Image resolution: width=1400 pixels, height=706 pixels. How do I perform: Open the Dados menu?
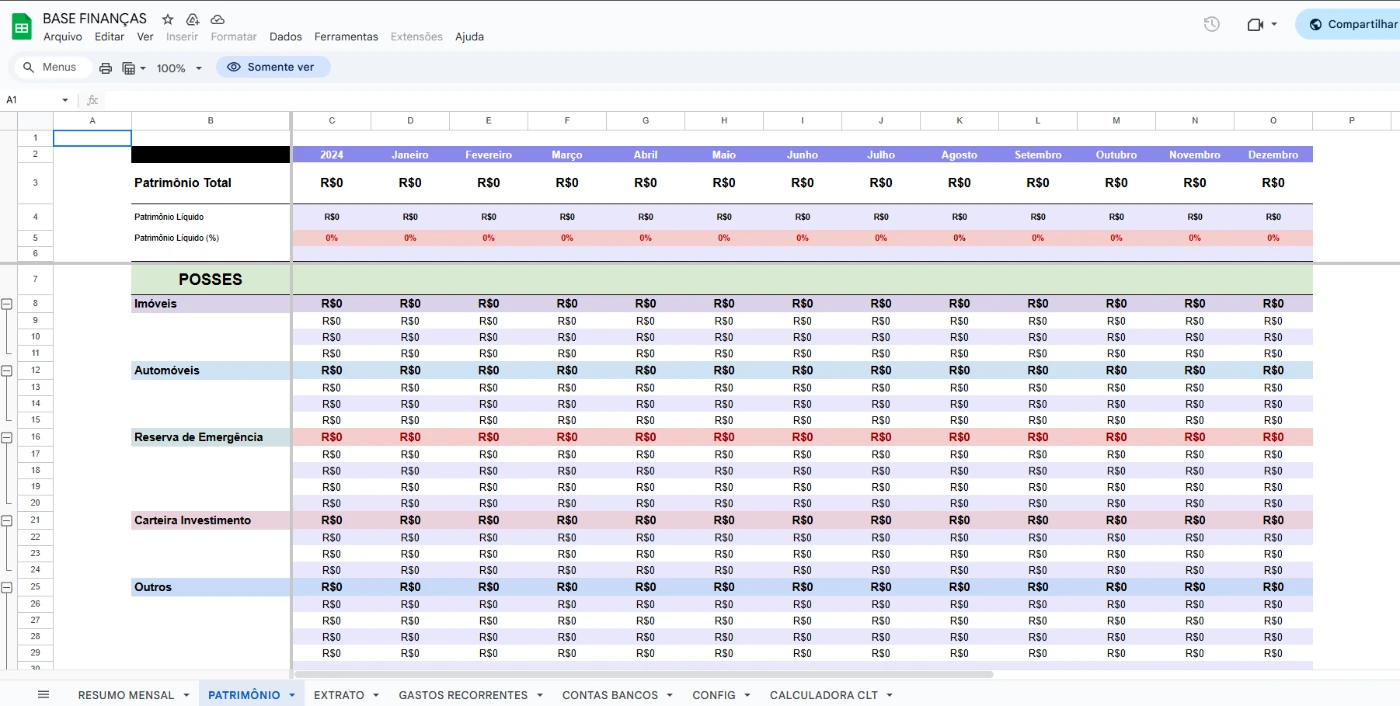point(285,37)
